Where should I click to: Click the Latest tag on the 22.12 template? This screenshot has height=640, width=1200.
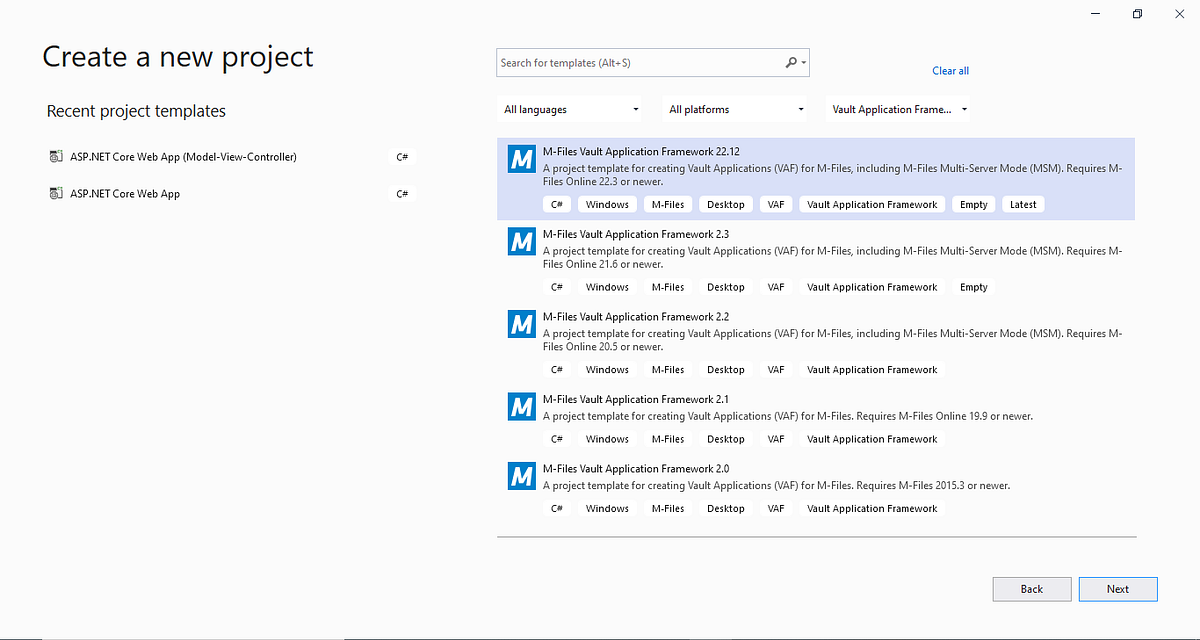pyautogui.click(x=1023, y=204)
